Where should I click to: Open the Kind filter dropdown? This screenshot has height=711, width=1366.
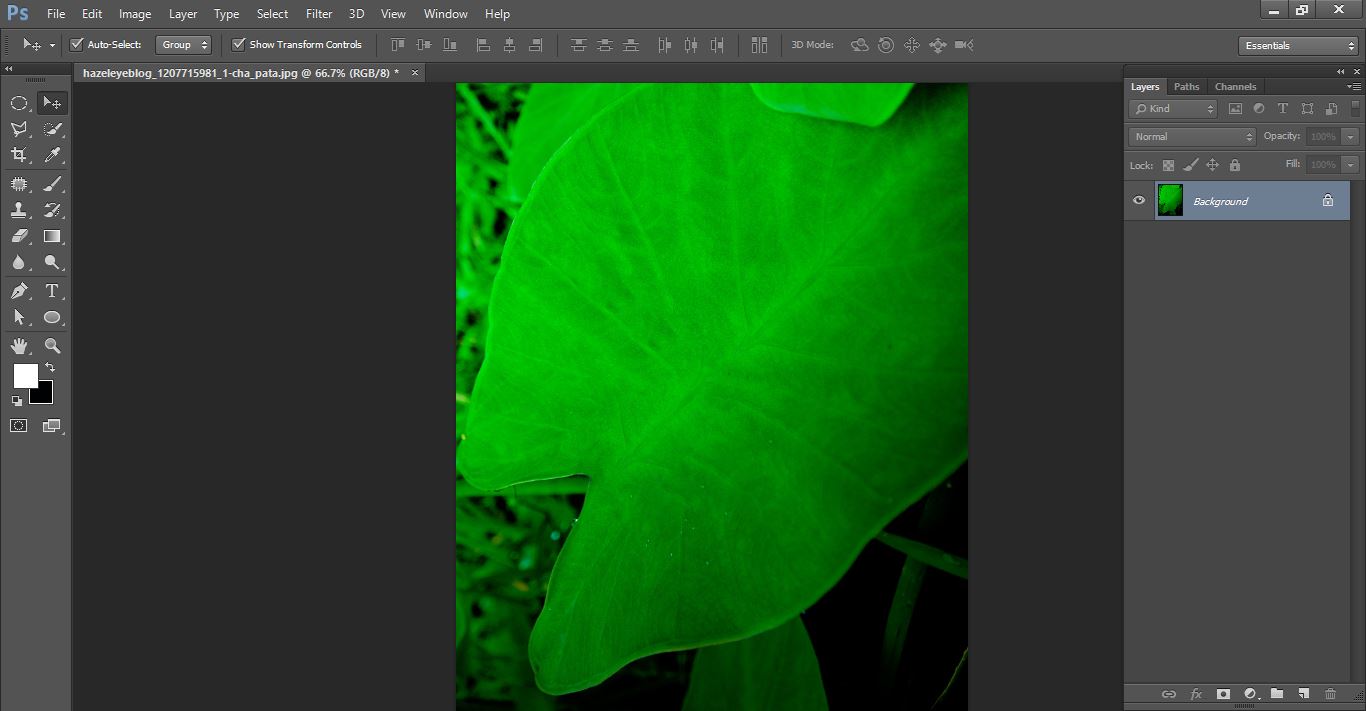point(1172,108)
